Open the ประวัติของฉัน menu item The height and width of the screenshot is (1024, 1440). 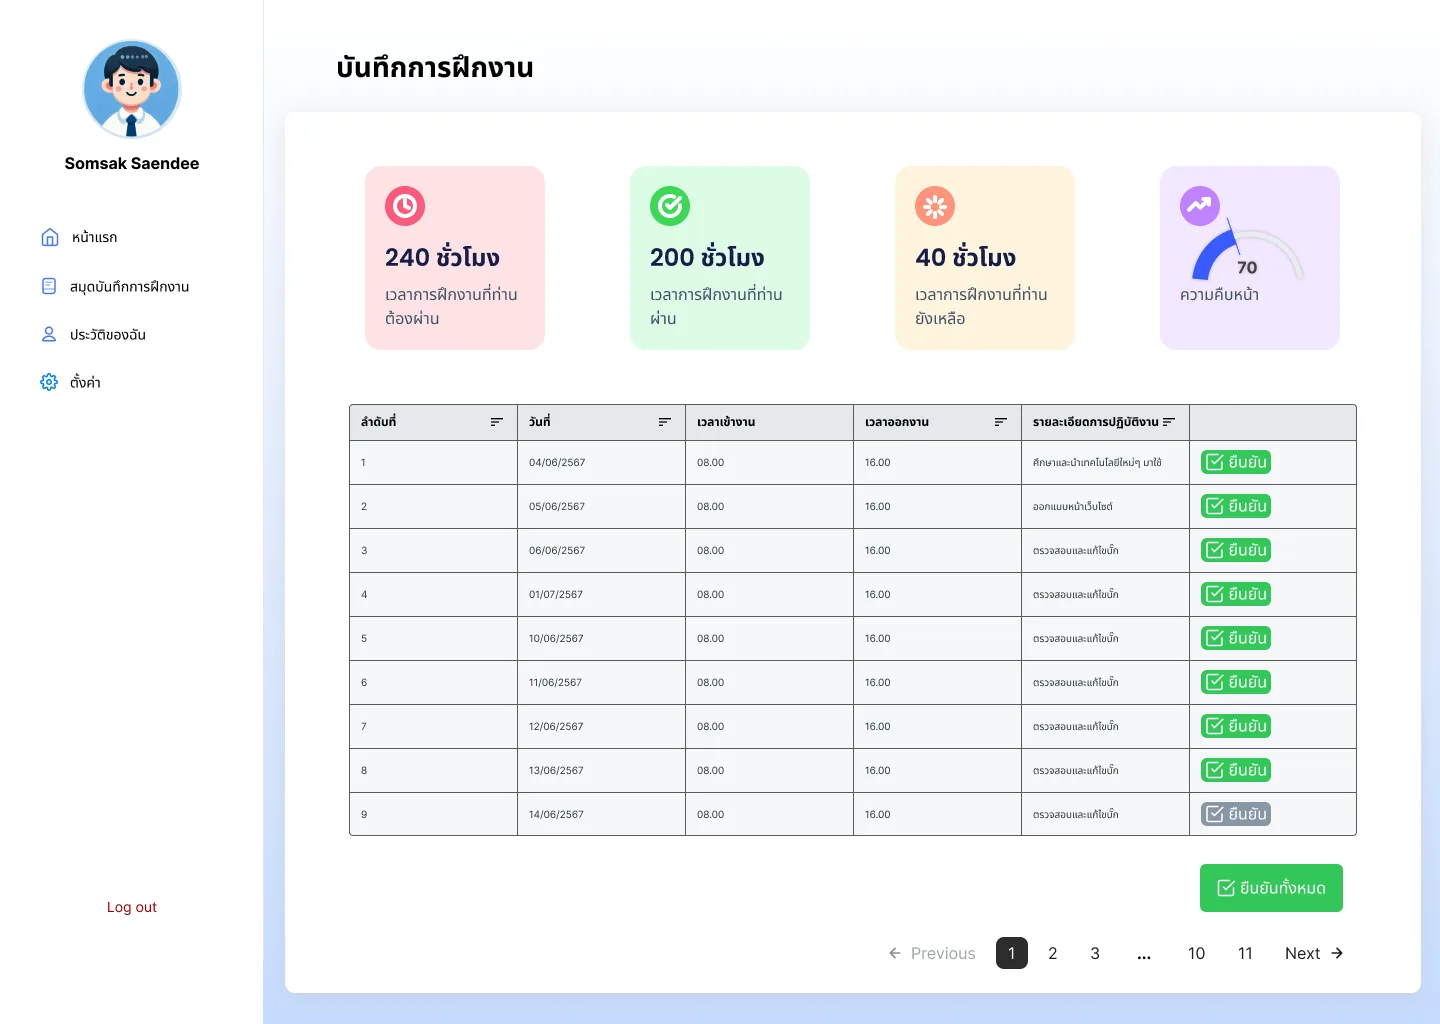(x=93, y=334)
